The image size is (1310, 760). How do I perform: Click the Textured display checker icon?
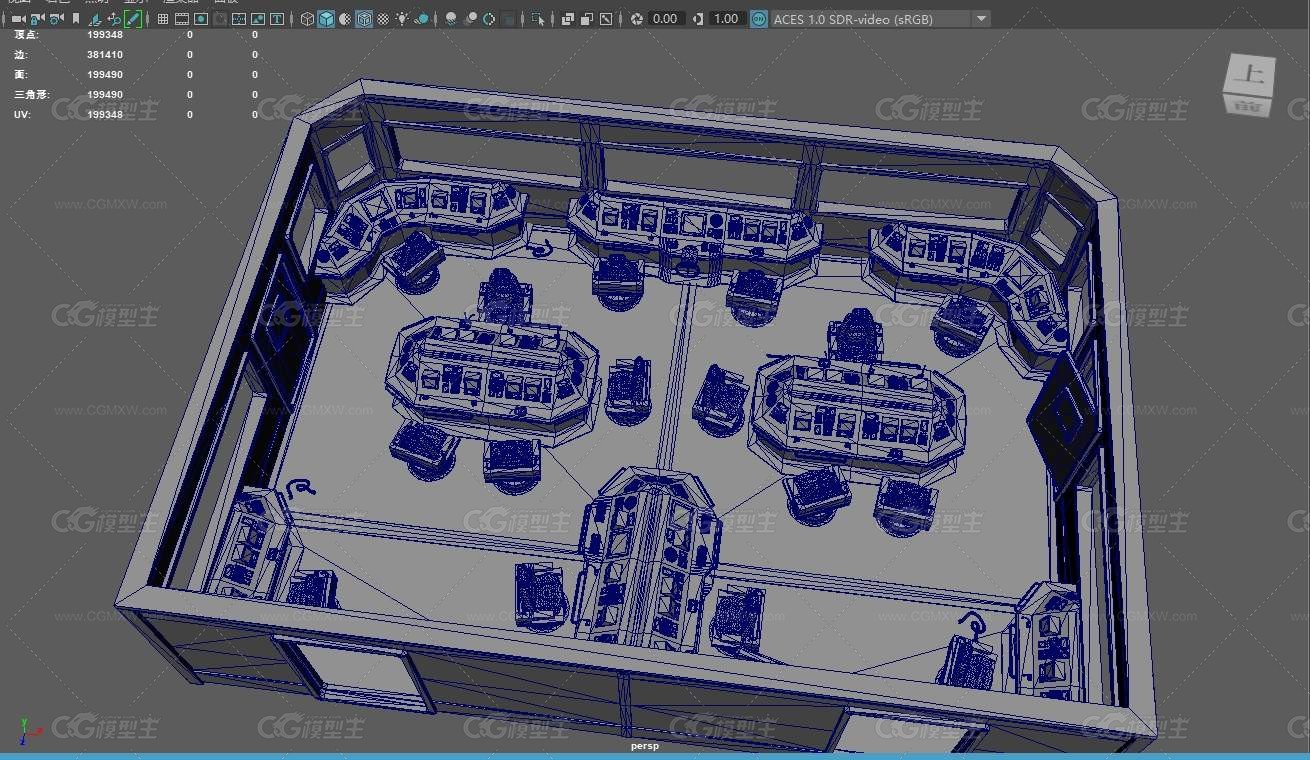[x=384, y=19]
